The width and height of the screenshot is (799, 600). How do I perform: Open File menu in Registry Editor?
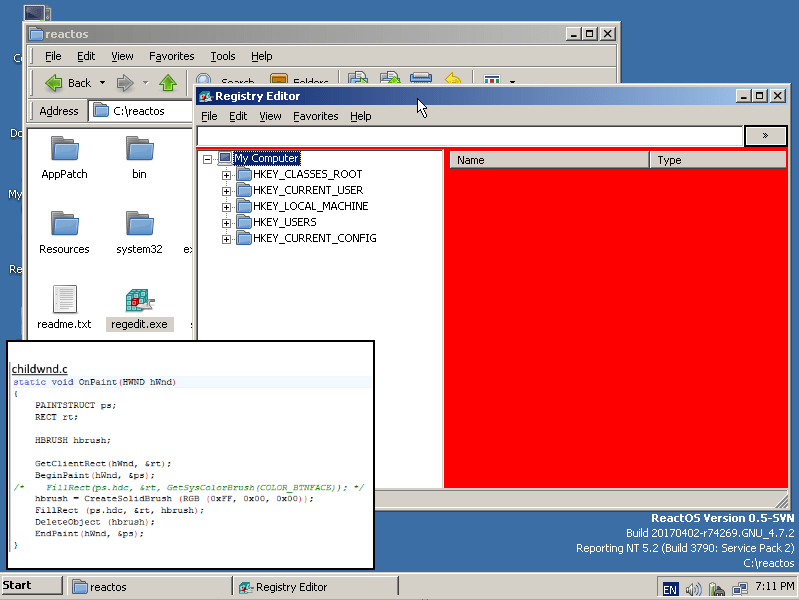[x=209, y=116]
